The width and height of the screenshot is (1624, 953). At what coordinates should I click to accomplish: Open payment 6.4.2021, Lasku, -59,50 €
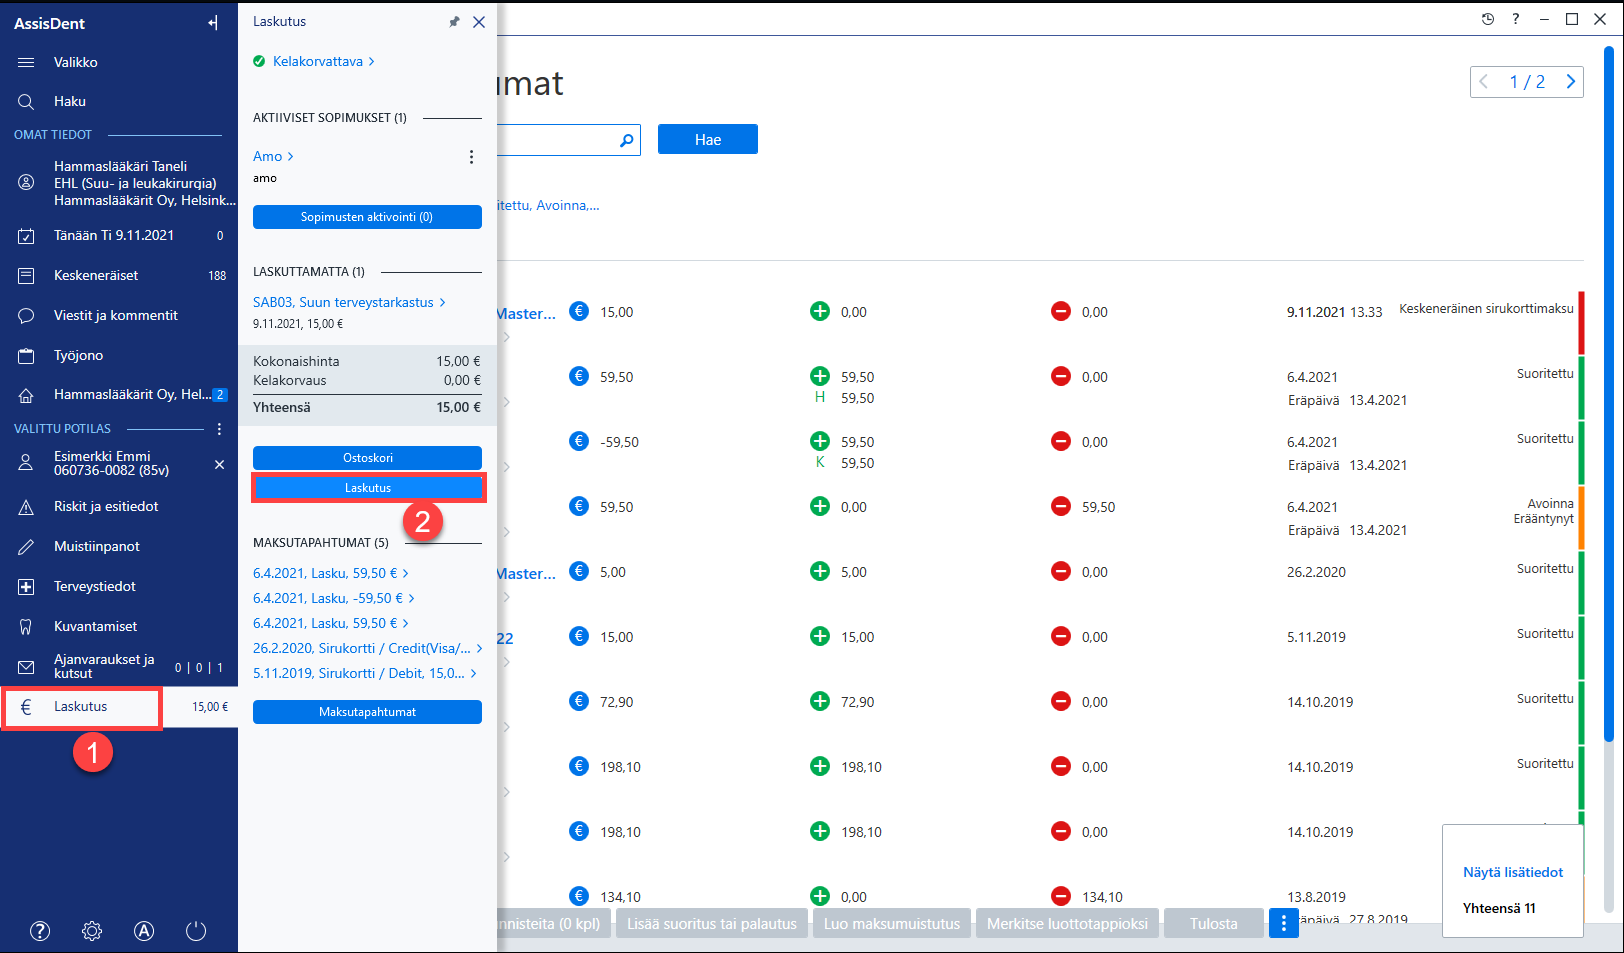pyautogui.click(x=333, y=598)
